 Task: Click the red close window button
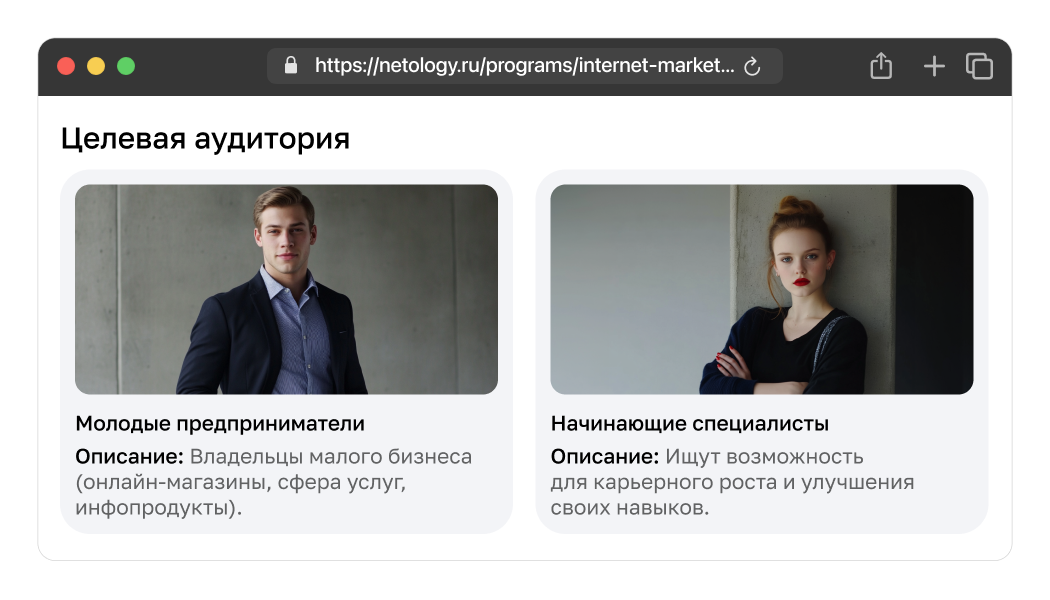coord(66,66)
